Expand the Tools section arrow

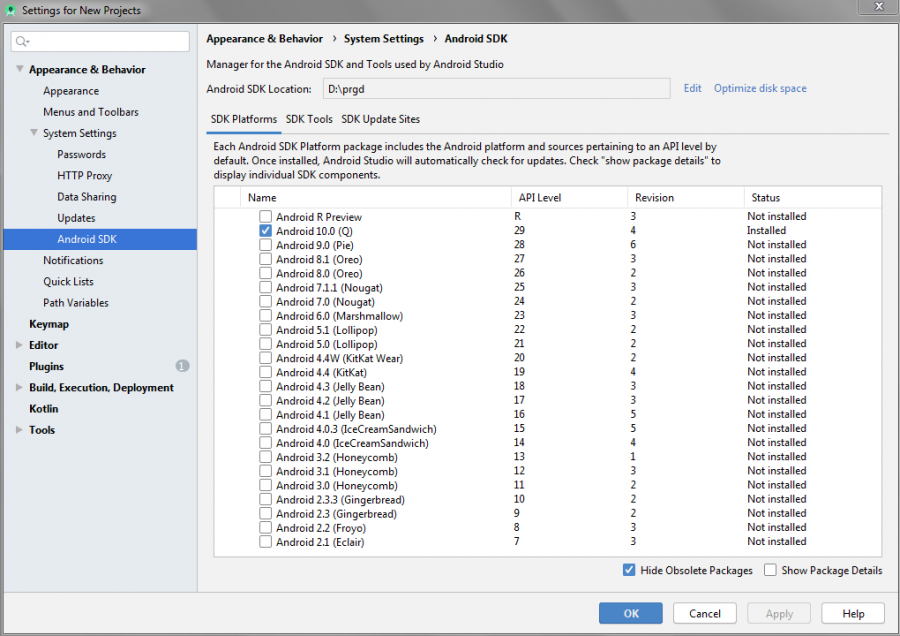(19, 430)
